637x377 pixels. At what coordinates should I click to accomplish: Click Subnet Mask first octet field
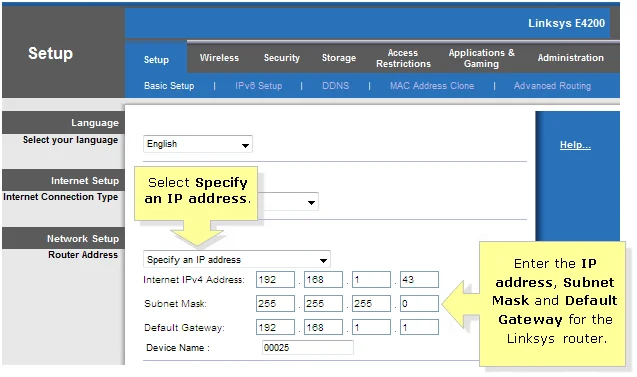point(275,303)
